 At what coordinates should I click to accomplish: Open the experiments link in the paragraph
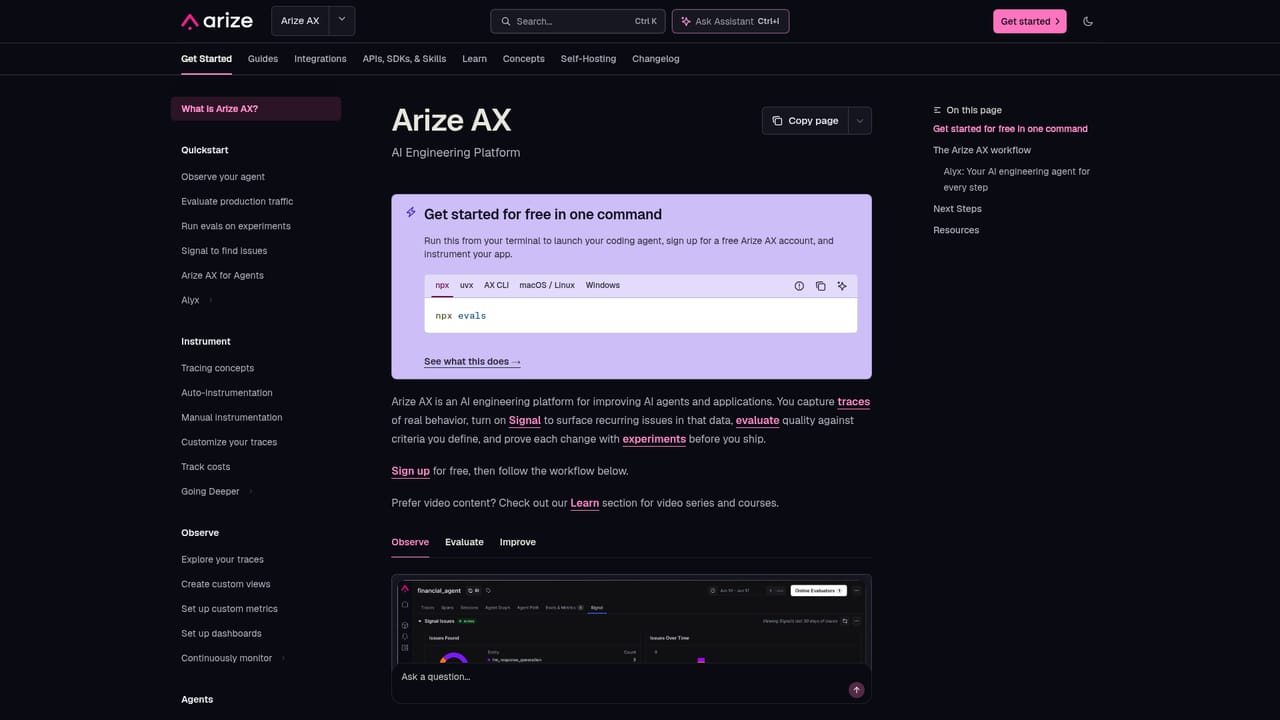click(654, 439)
